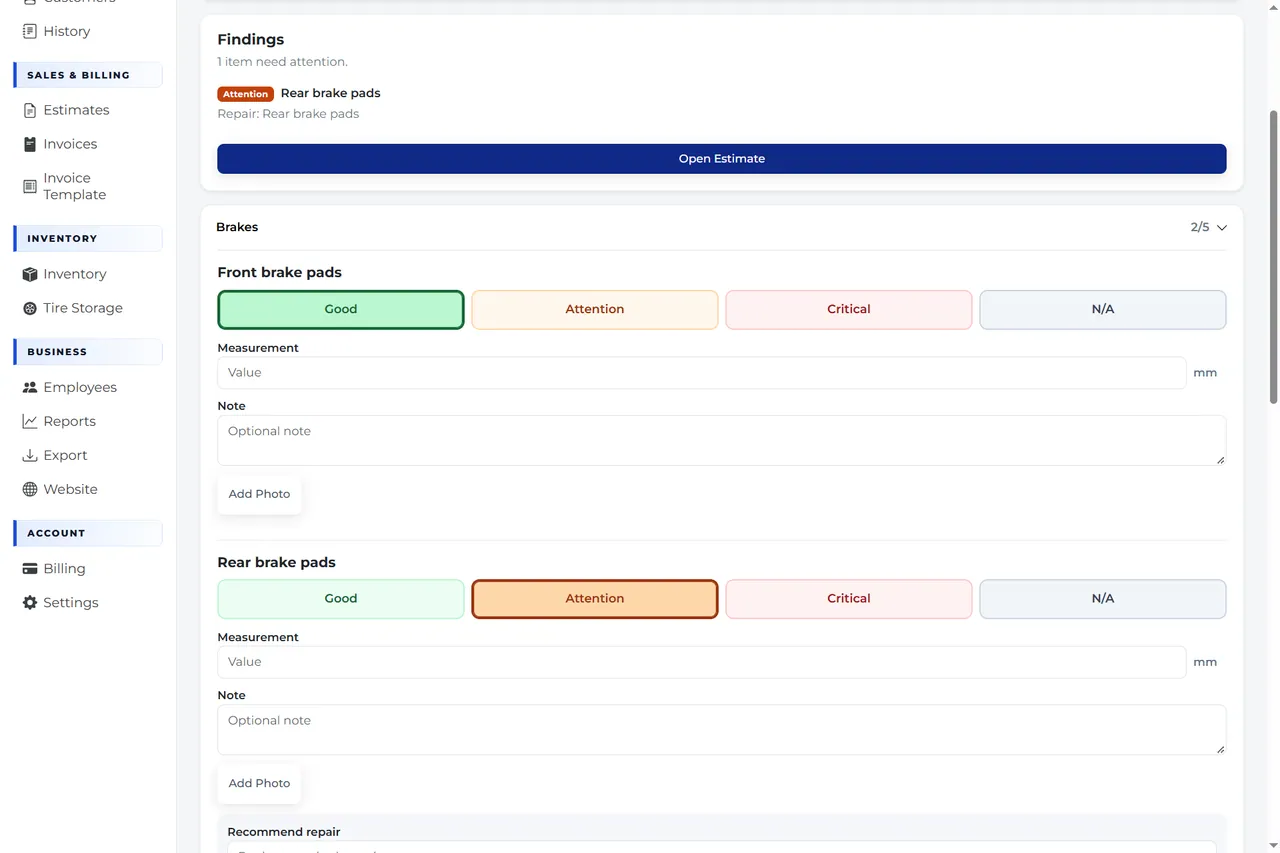Mark Rear brake pads as Good
1280x853 pixels.
coord(341,598)
